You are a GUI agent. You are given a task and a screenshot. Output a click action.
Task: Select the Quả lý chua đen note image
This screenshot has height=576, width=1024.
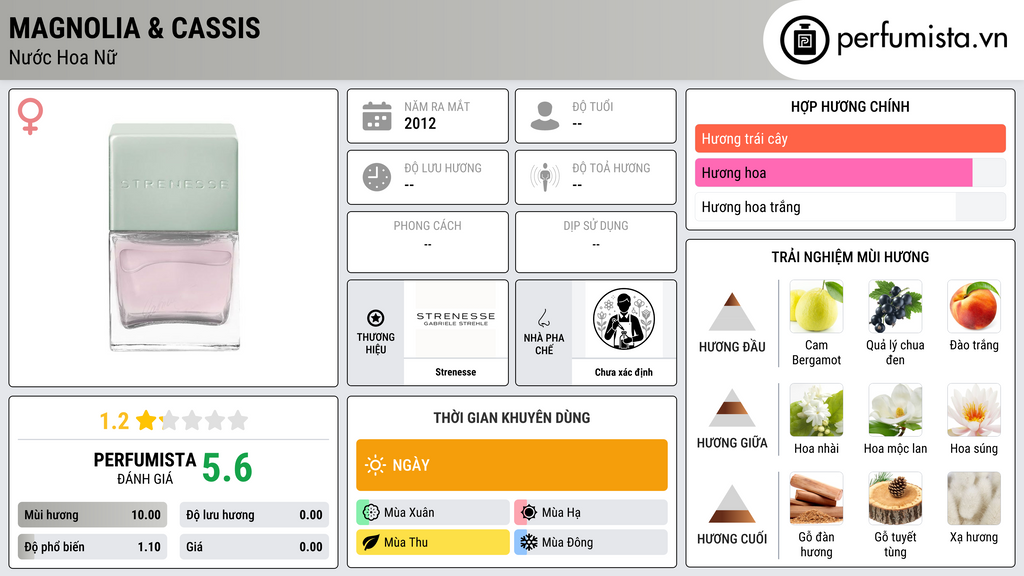pos(895,306)
